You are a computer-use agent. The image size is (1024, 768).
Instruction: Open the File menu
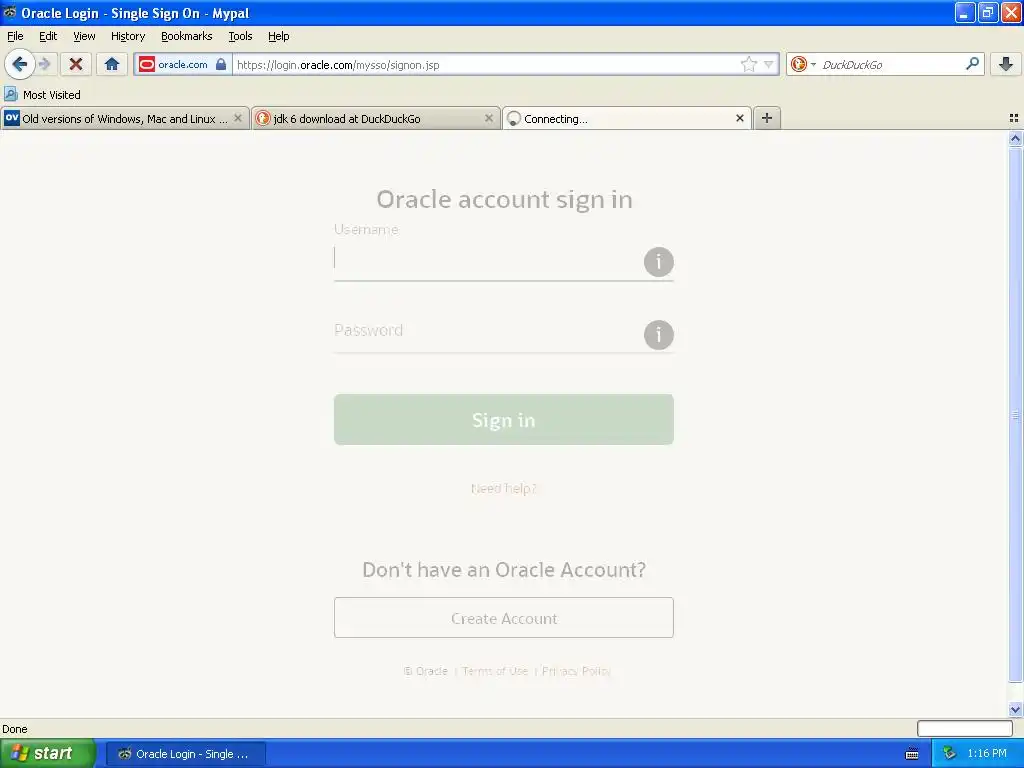tap(15, 36)
